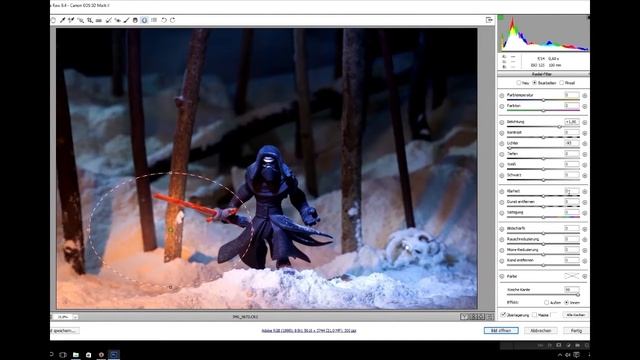
Task: Toggle highlight clipping warning in histogram
Action: coord(588,18)
